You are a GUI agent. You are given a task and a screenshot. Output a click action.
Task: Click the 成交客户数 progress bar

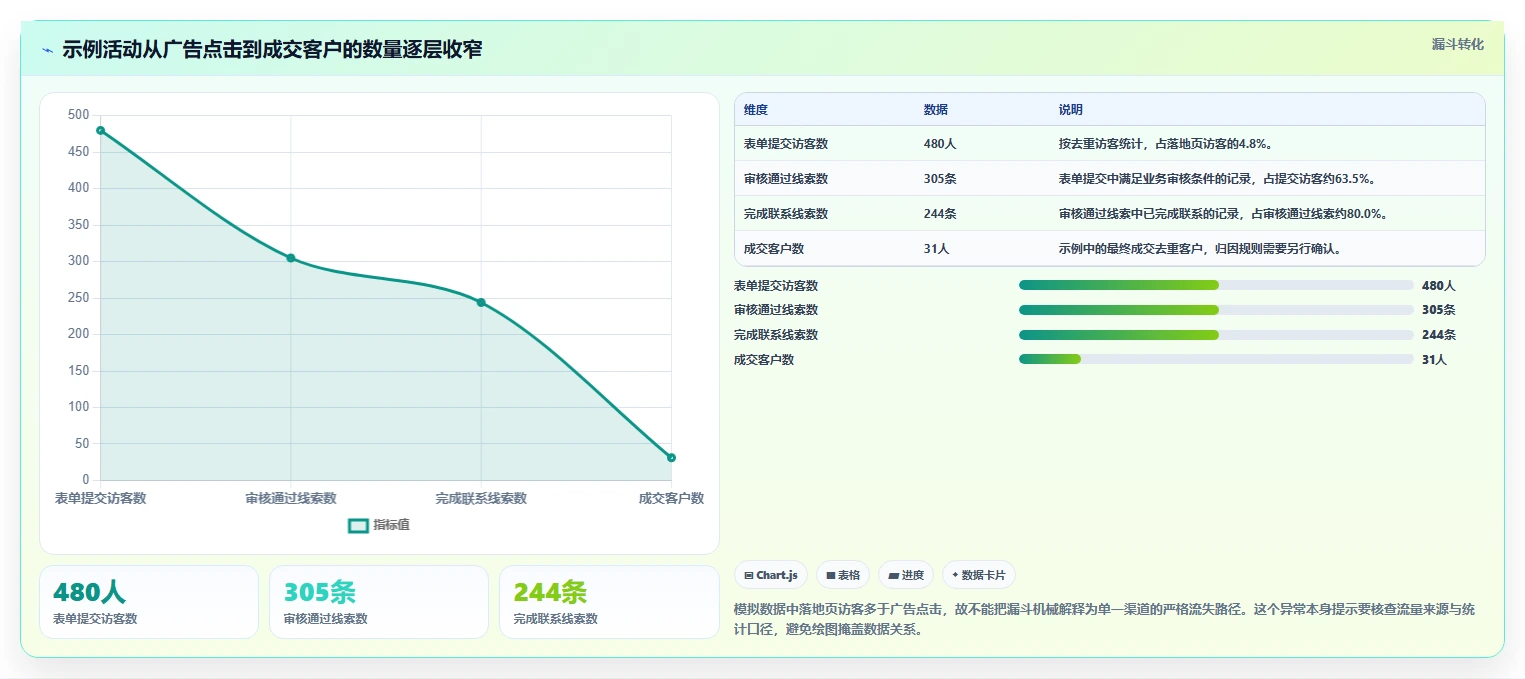pyautogui.click(x=1216, y=360)
